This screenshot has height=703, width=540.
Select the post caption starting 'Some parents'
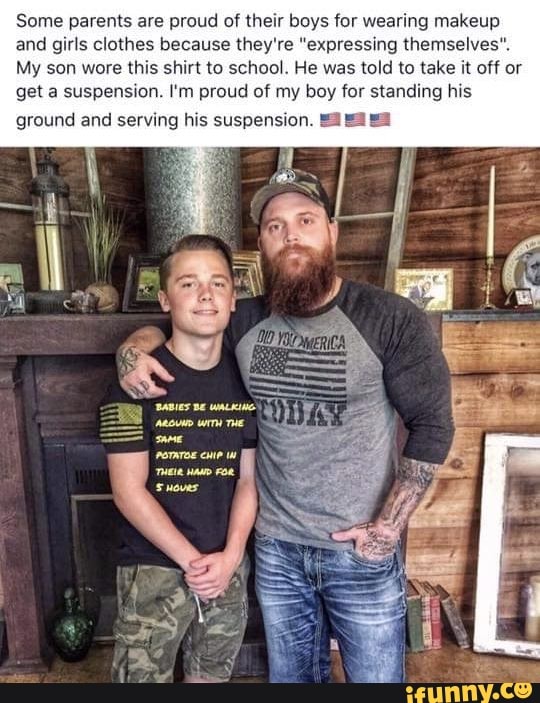[269, 68]
